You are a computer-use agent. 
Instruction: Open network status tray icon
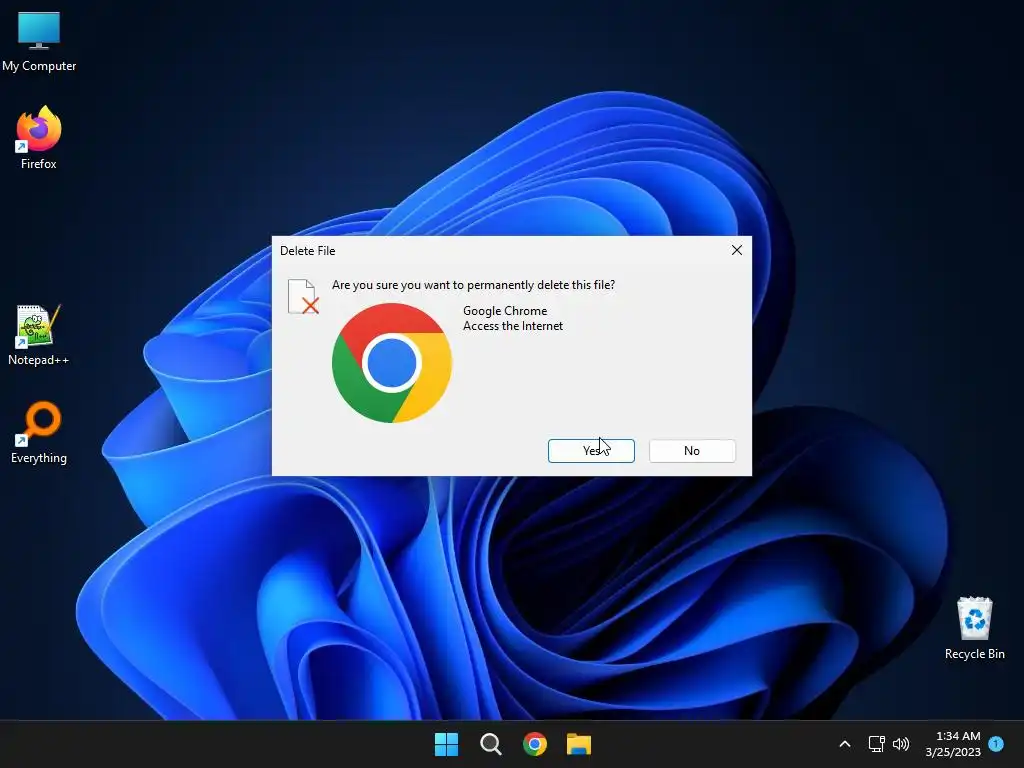tap(876, 744)
